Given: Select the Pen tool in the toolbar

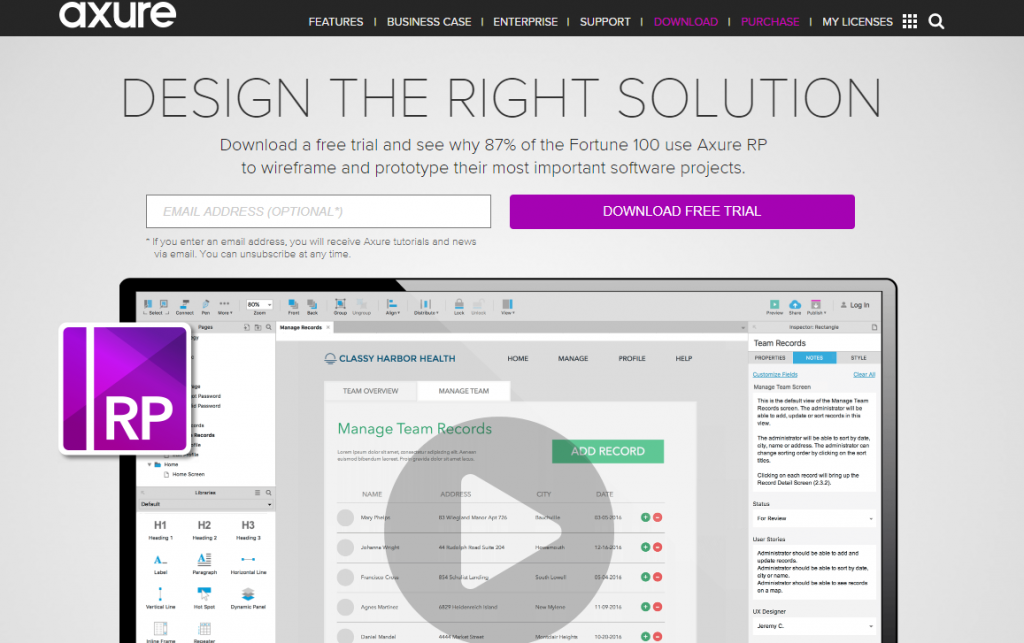Looking at the screenshot, I should [206, 304].
